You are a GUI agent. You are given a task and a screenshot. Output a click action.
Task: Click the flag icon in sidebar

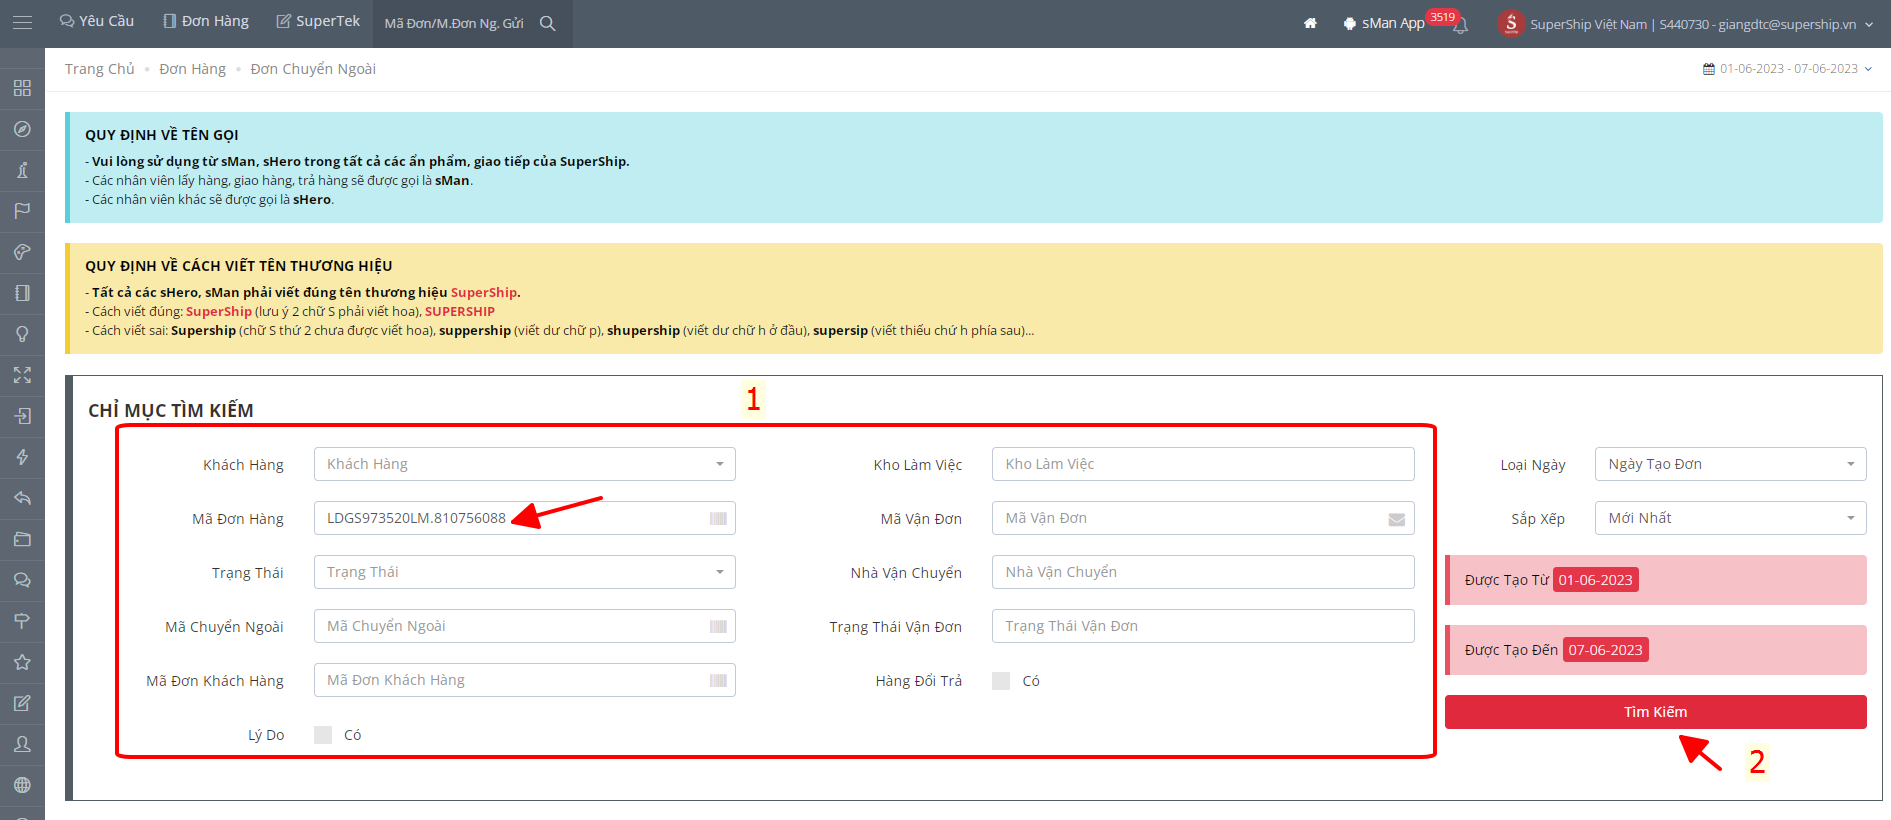click(x=22, y=211)
